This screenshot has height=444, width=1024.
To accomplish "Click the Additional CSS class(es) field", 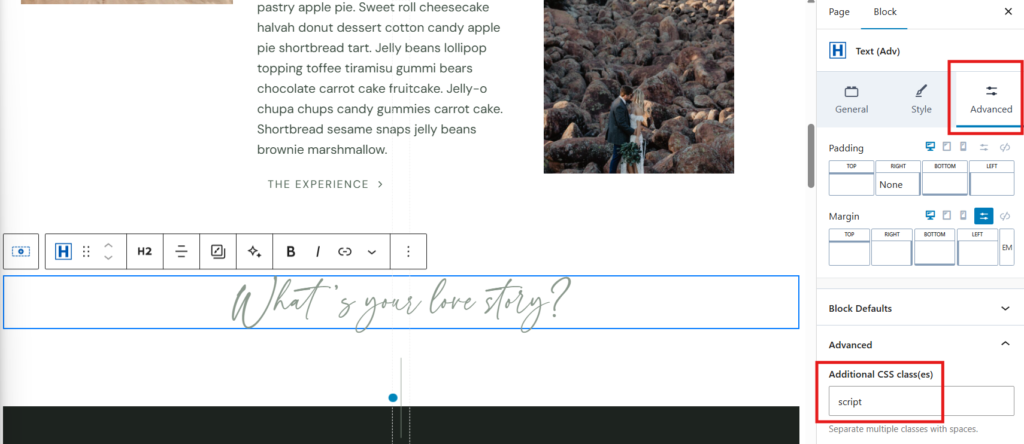I will [920, 401].
